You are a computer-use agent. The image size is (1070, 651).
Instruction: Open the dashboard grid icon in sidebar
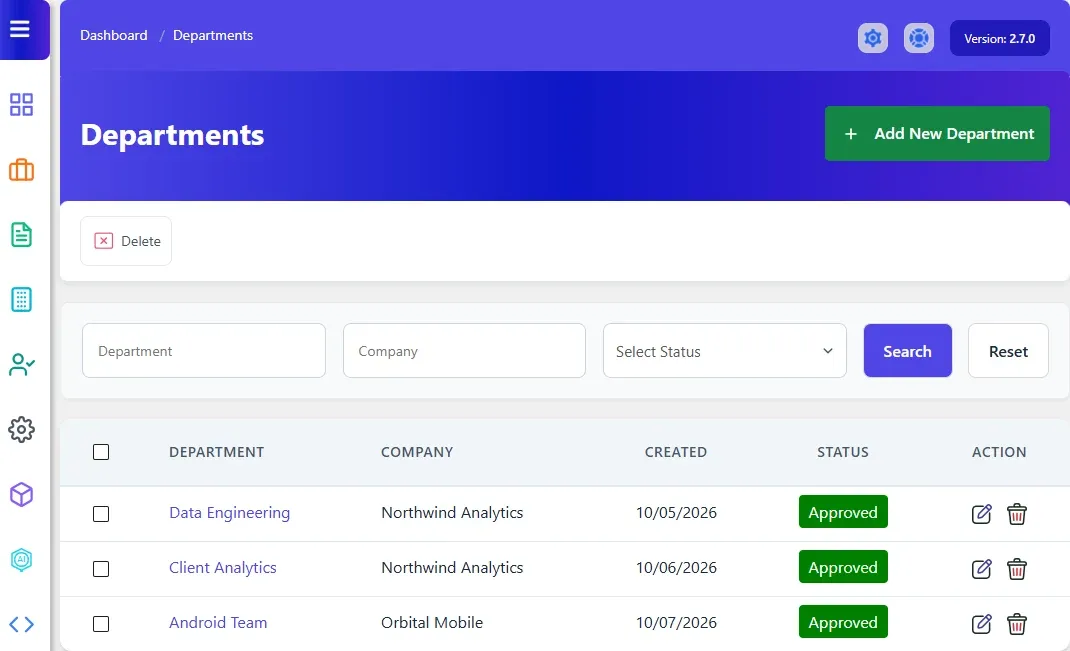click(x=21, y=104)
